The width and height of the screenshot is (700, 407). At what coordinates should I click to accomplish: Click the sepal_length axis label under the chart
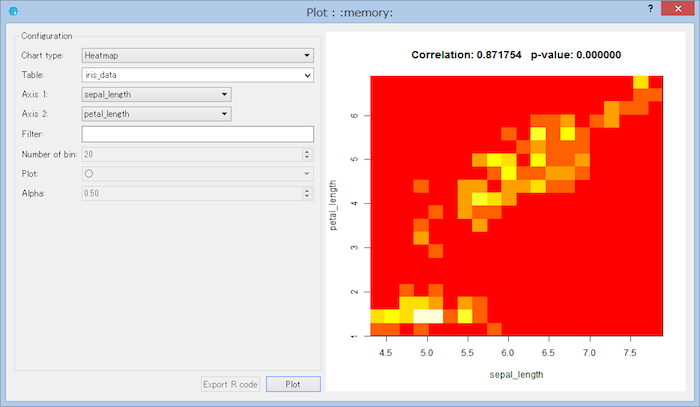tap(516, 374)
